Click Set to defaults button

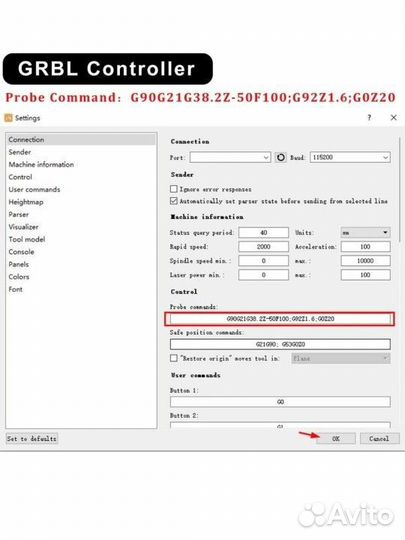(x=32, y=438)
